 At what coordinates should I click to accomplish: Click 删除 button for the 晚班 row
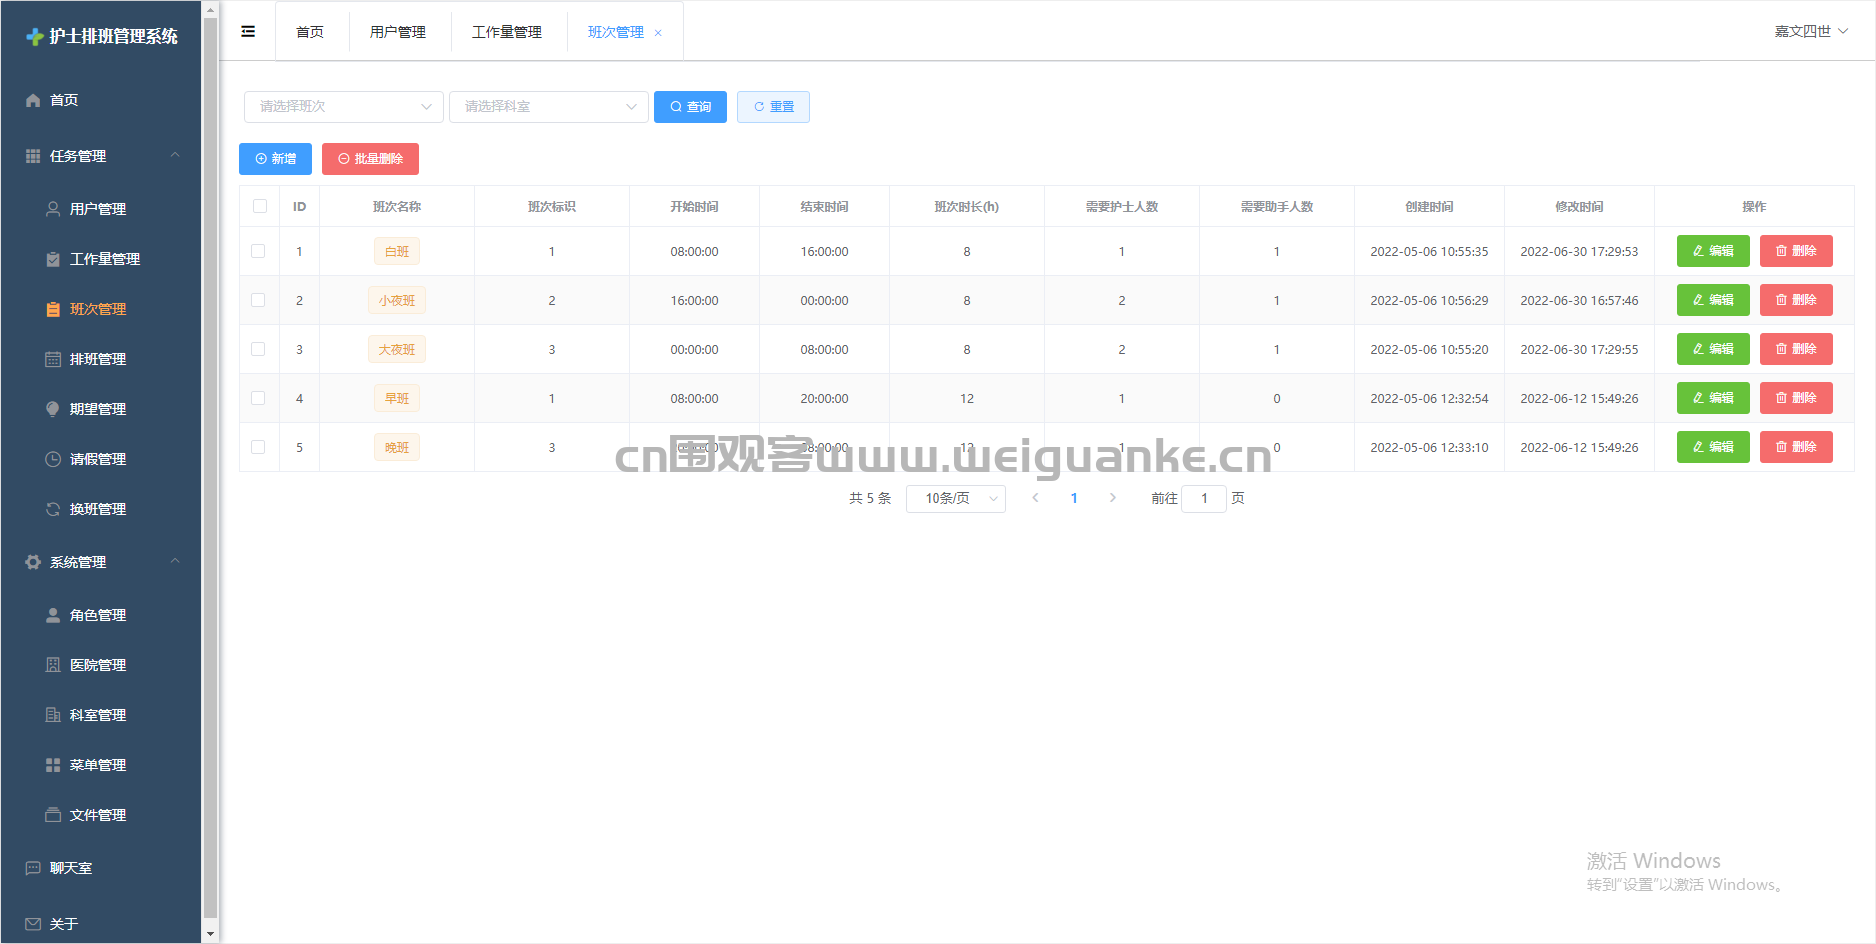pyautogui.click(x=1796, y=447)
